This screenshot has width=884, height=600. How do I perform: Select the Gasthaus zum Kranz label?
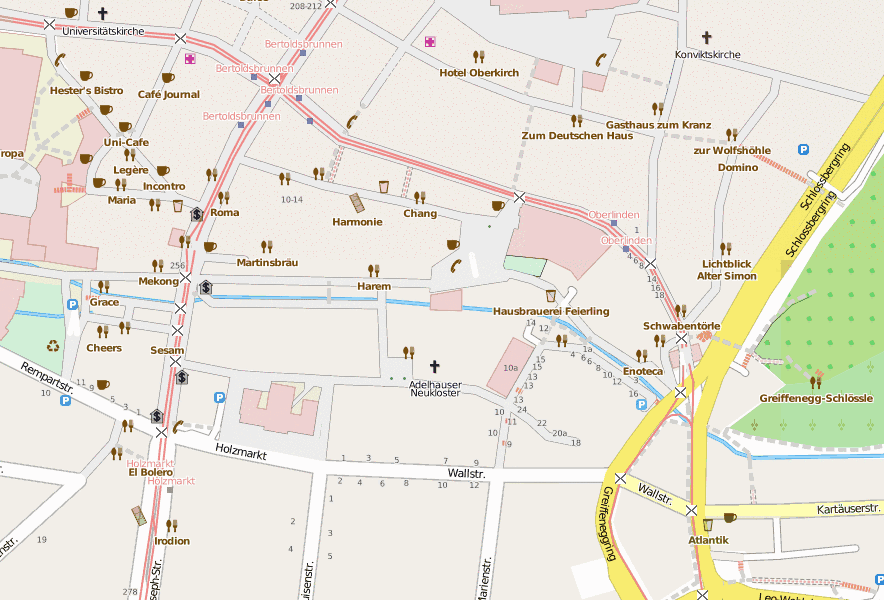658,125
